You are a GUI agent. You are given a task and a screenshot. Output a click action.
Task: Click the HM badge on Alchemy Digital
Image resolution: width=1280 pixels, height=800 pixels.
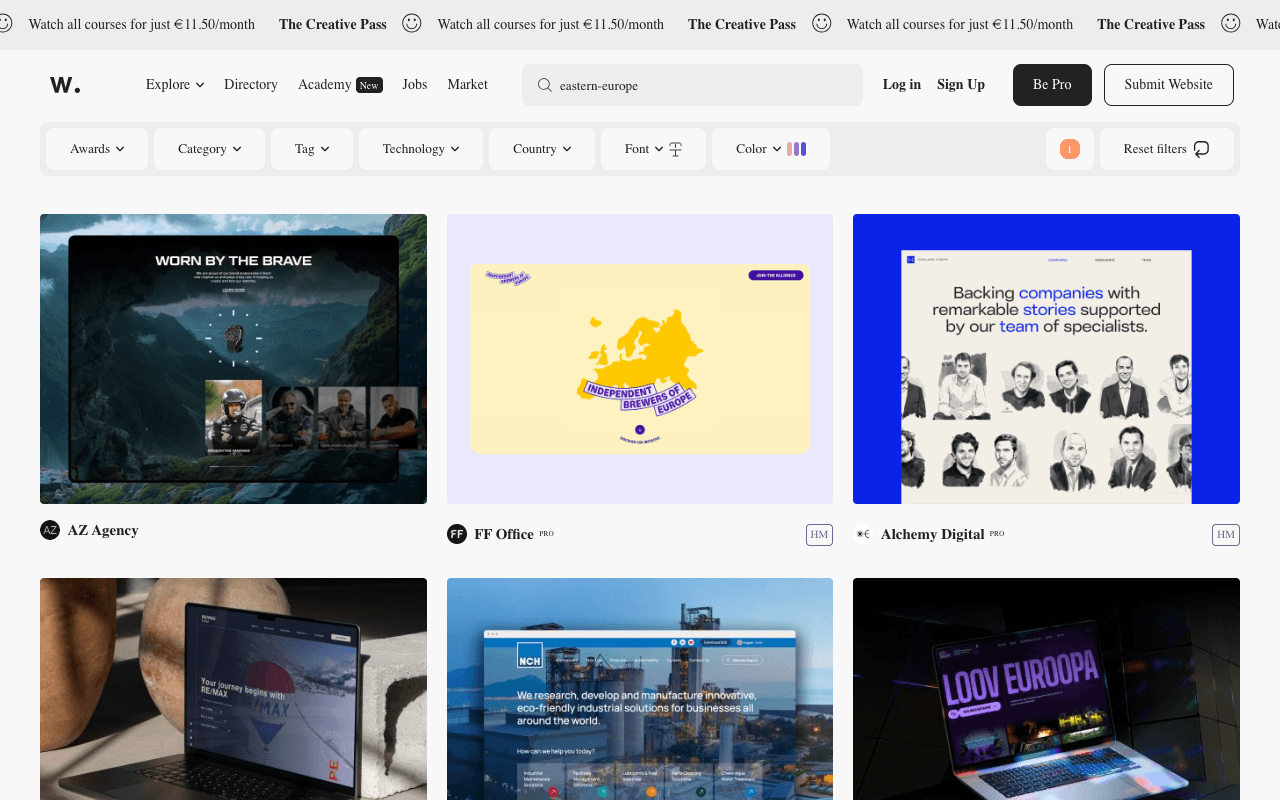tap(1226, 534)
